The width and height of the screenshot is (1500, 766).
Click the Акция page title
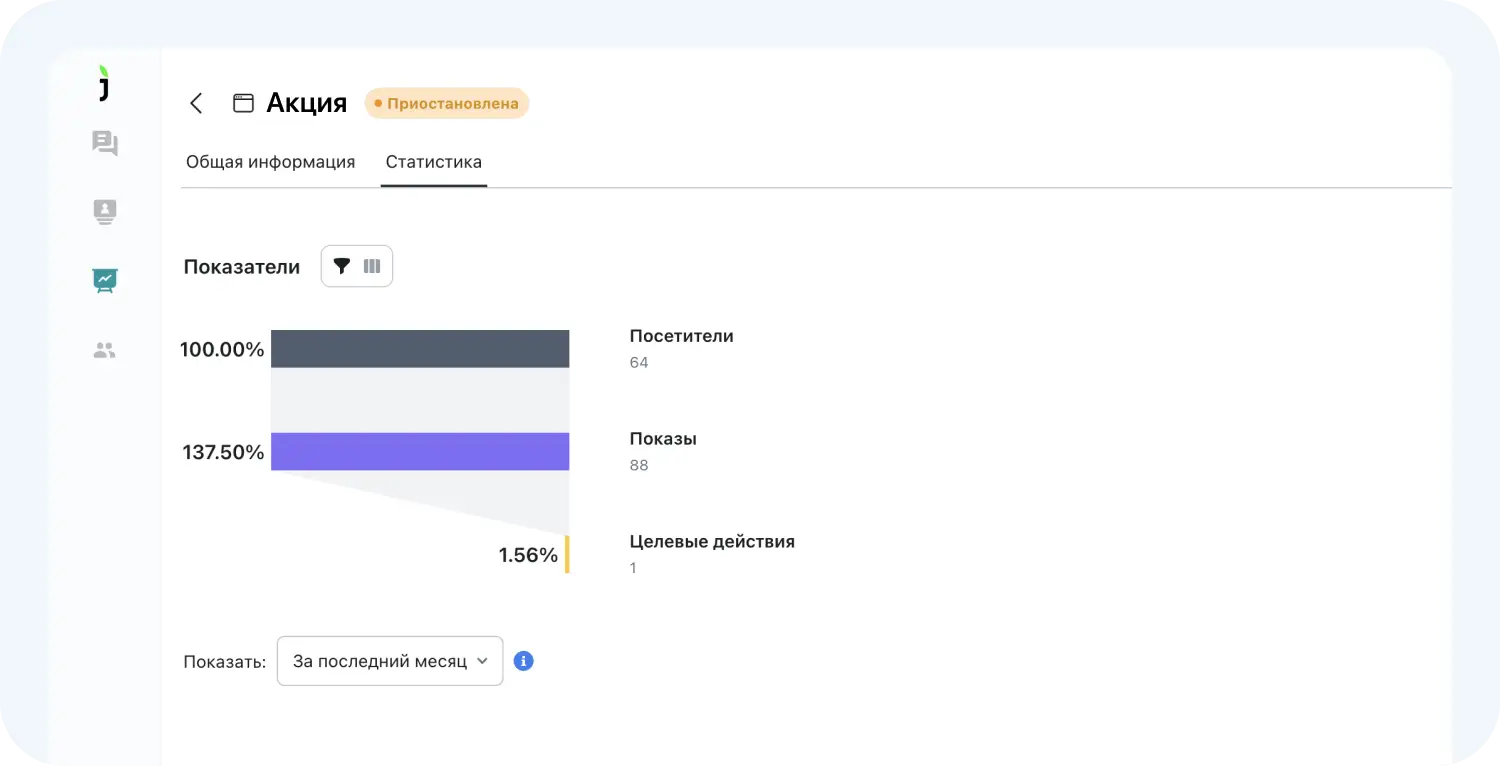tap(306, 103)
